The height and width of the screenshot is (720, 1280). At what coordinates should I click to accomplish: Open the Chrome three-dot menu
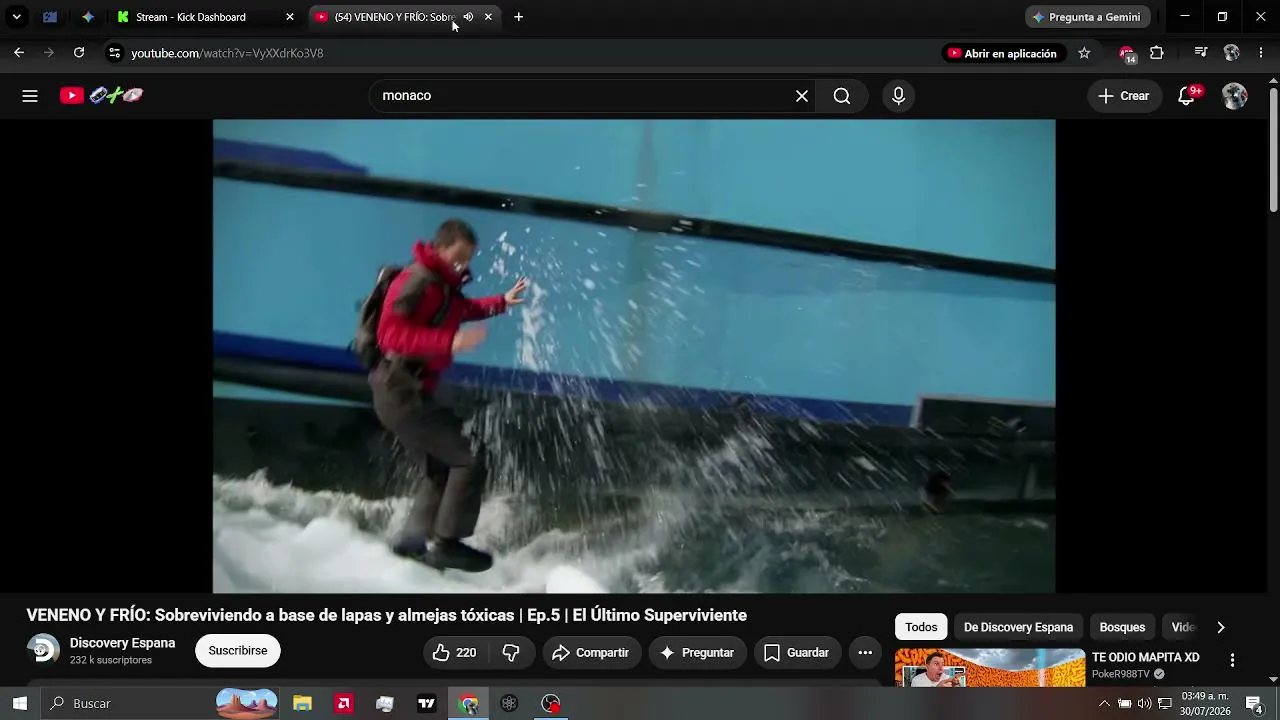(x=1261, y=53)
